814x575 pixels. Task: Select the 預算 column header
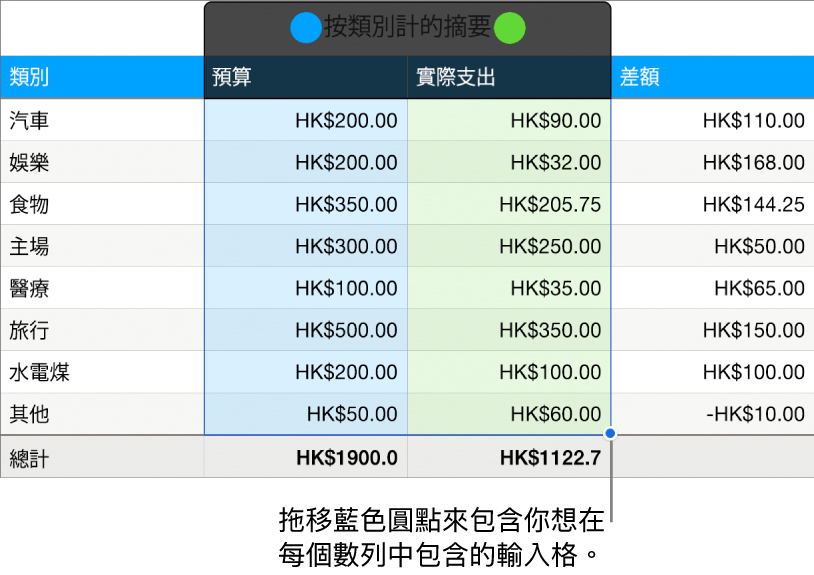[306, 77]
